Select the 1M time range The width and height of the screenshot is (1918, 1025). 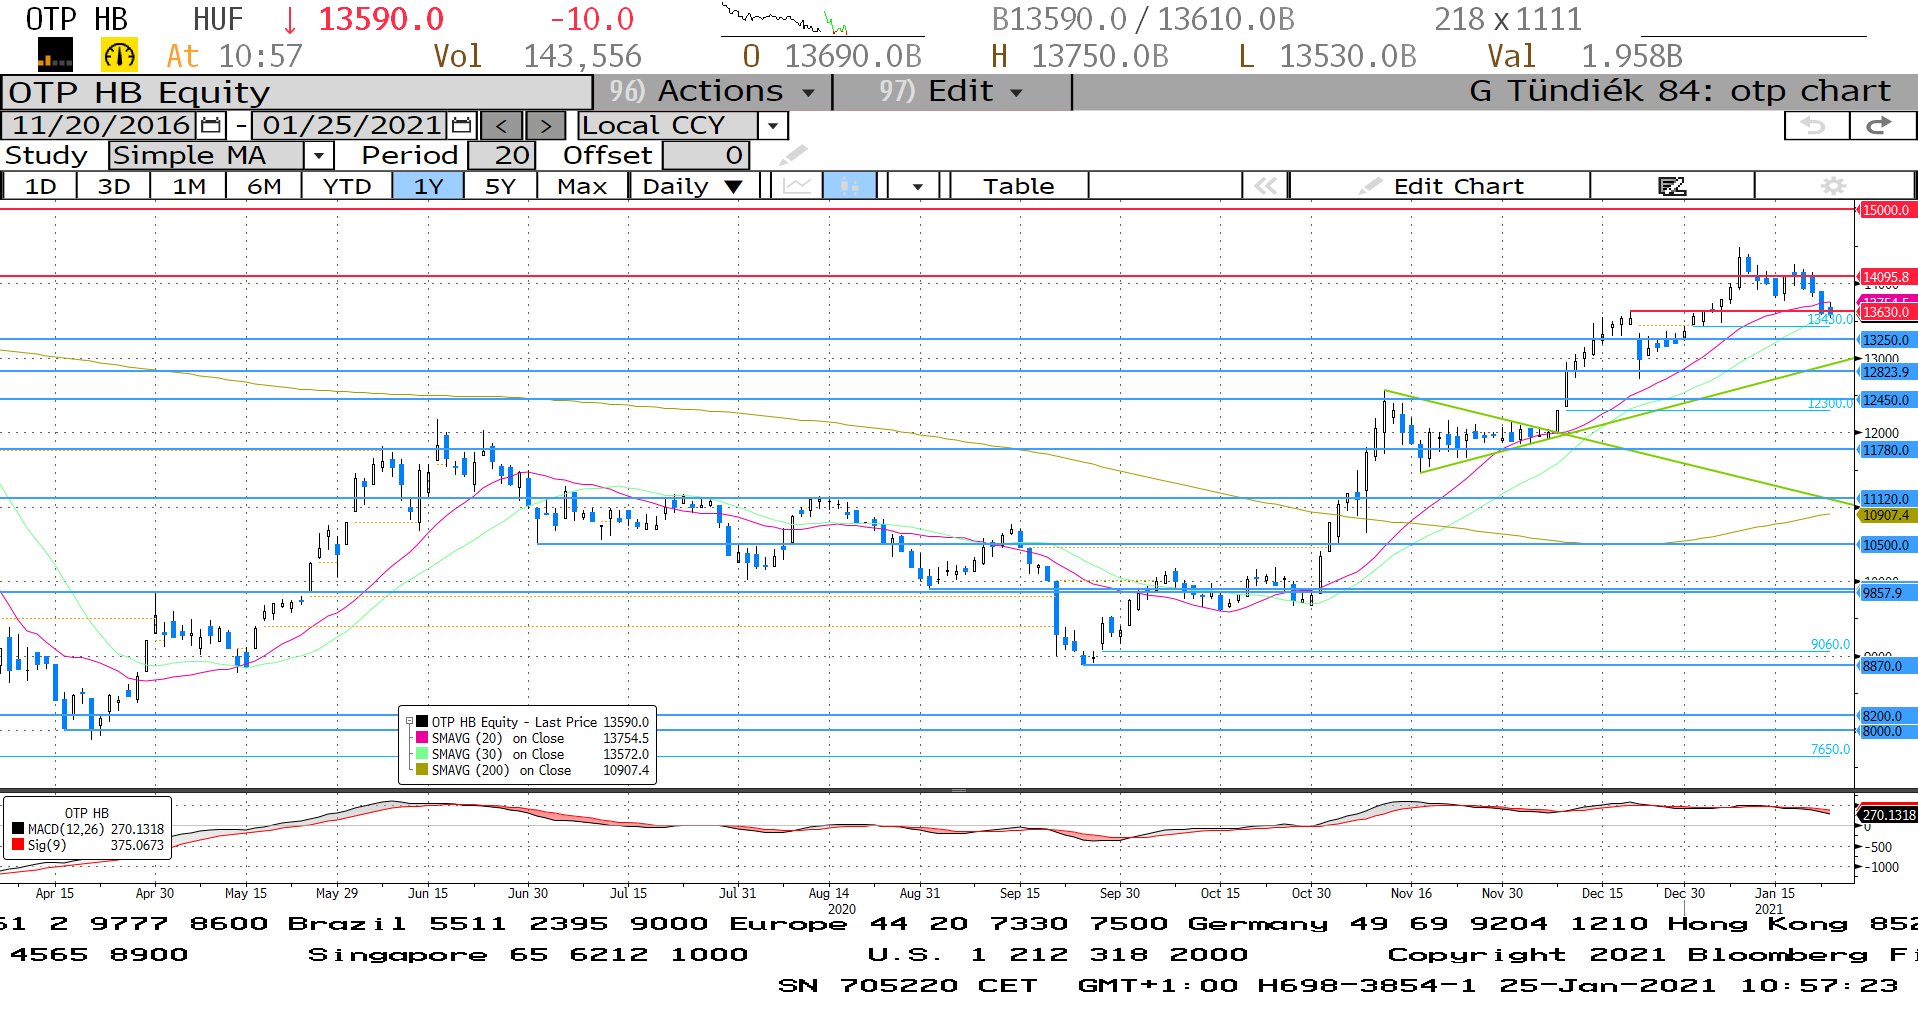pyautogui.click(x=189, y=186)
